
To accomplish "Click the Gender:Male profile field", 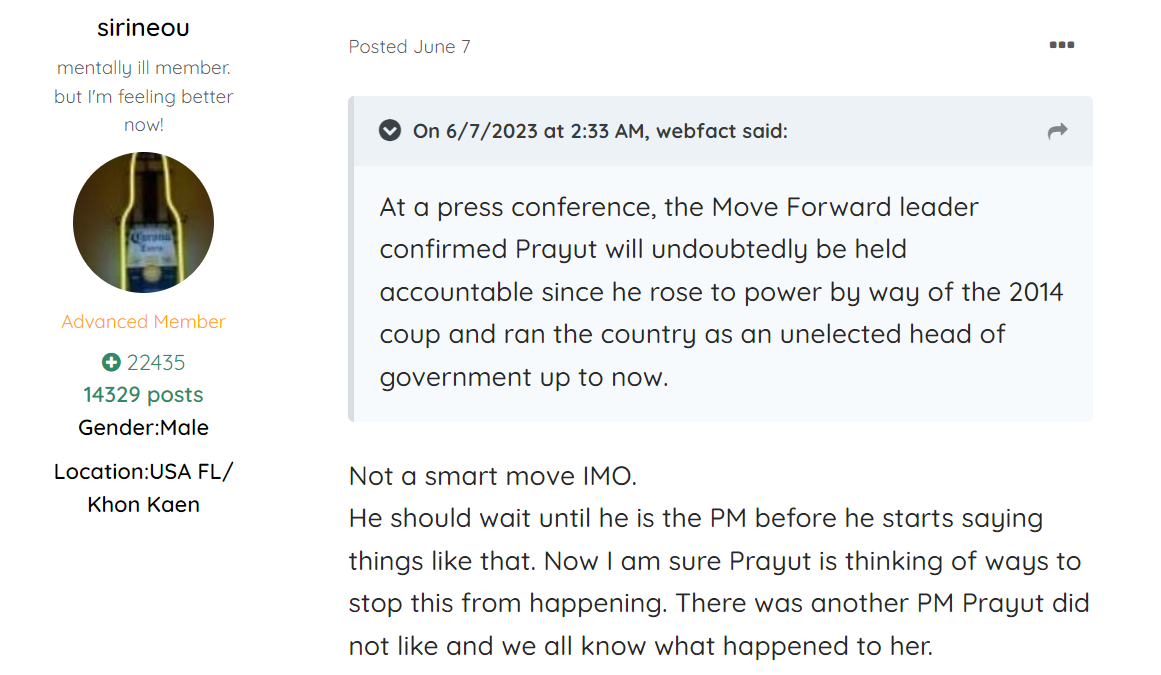I will click(x=144, y=428).
